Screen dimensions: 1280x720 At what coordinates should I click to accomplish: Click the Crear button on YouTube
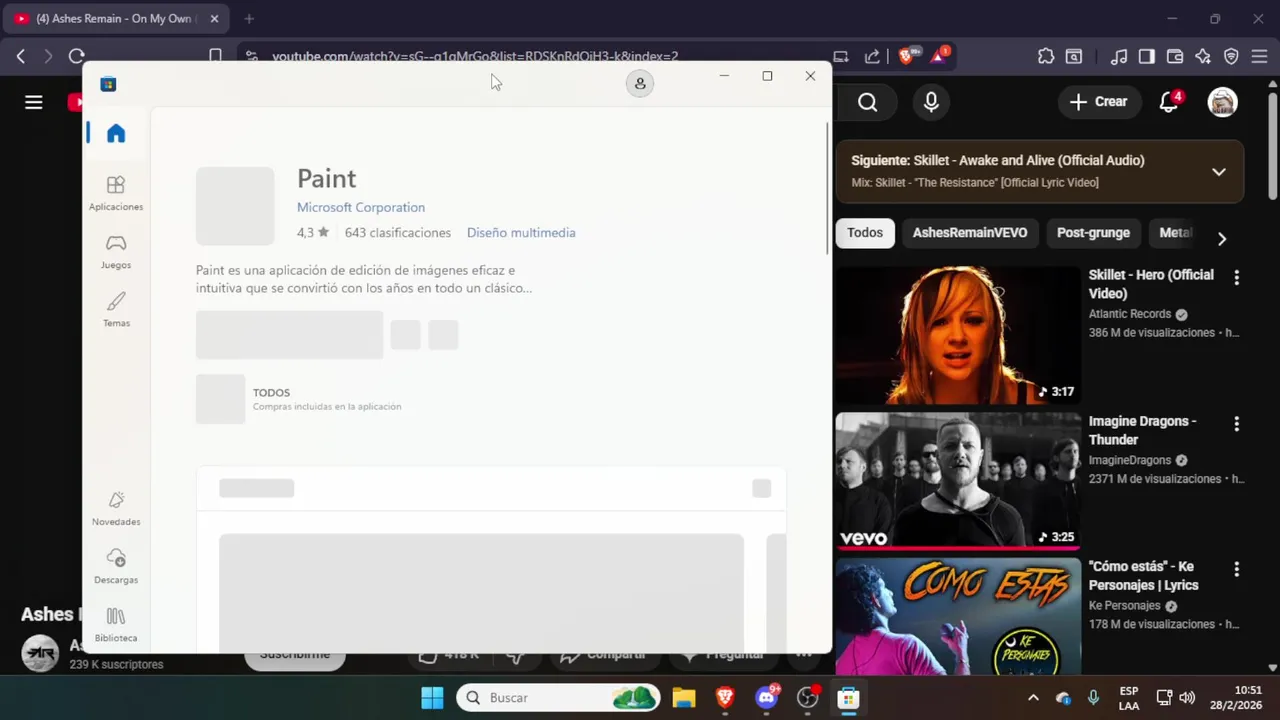pos(1098,102)
